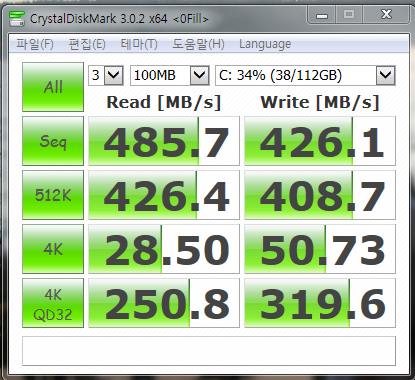Open the 파일(F) menu
The width and height of the screenshot is (415, 380).
tap(35, 44)
